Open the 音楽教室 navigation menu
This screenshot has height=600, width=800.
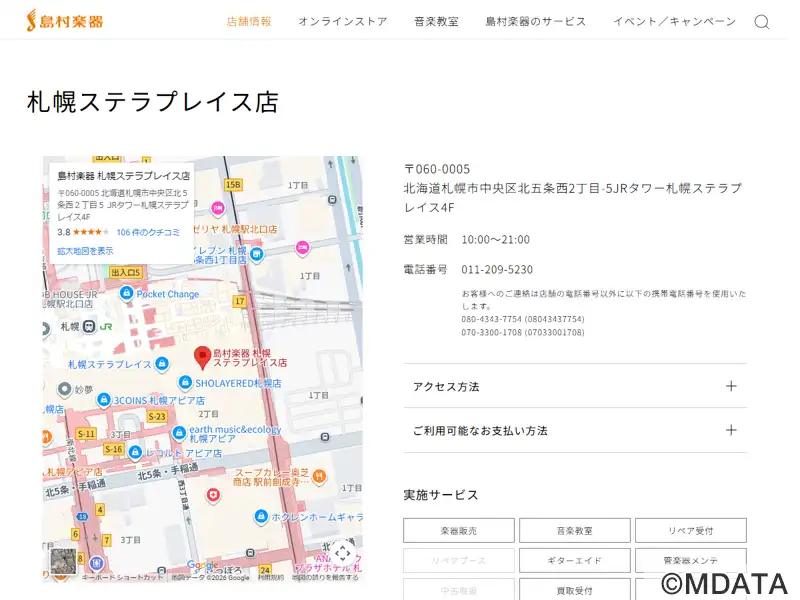pos(436,22)
